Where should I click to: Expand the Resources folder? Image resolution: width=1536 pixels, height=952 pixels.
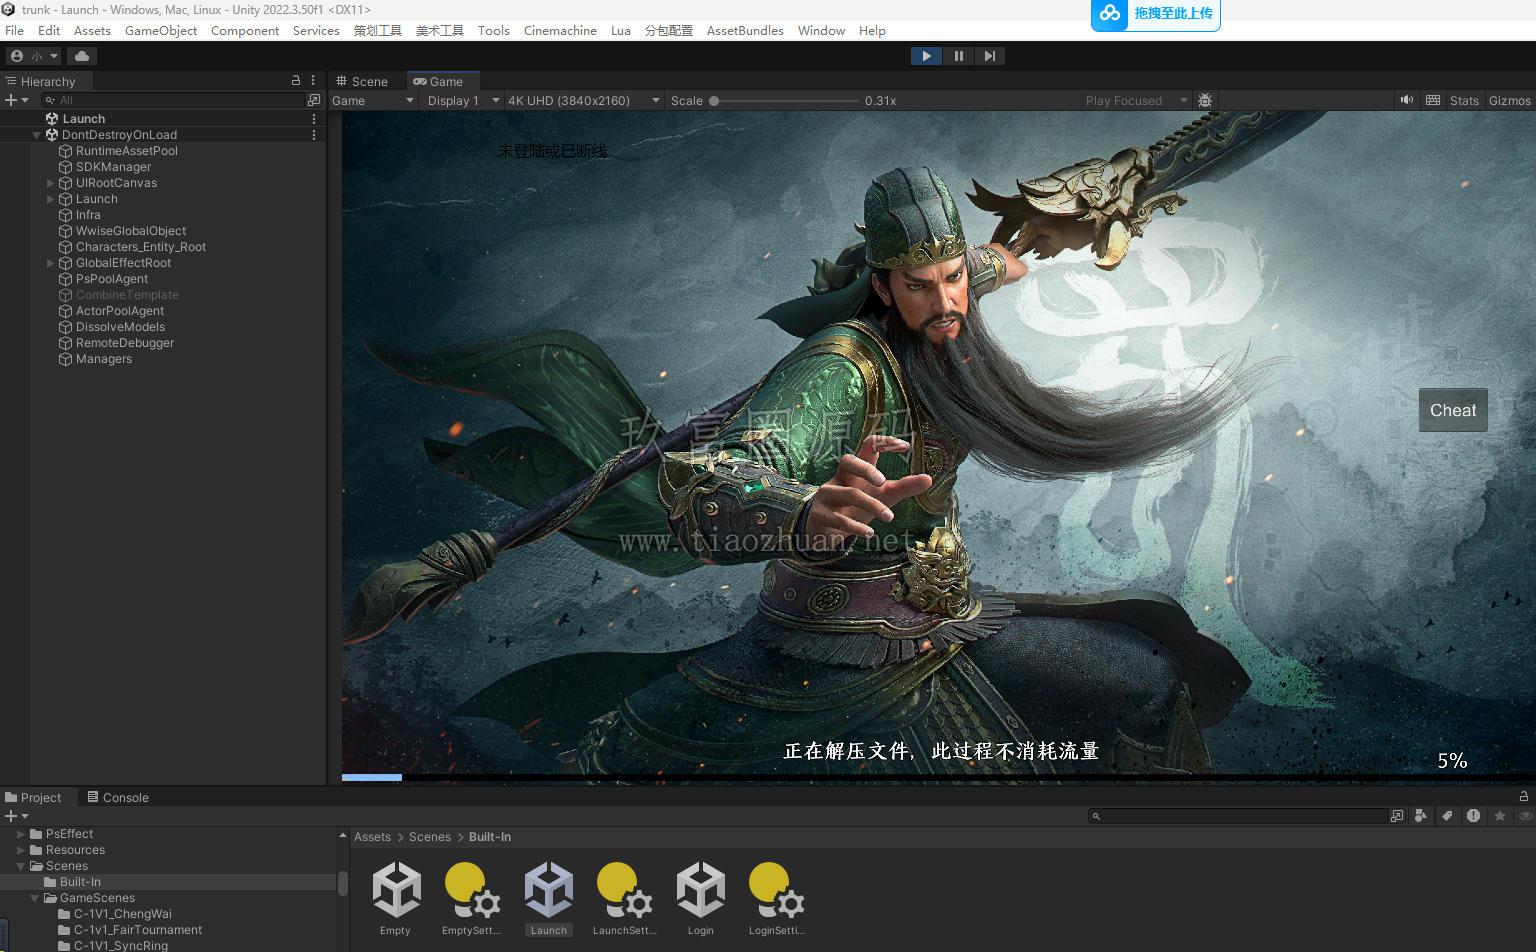click(x=21, y=850)
